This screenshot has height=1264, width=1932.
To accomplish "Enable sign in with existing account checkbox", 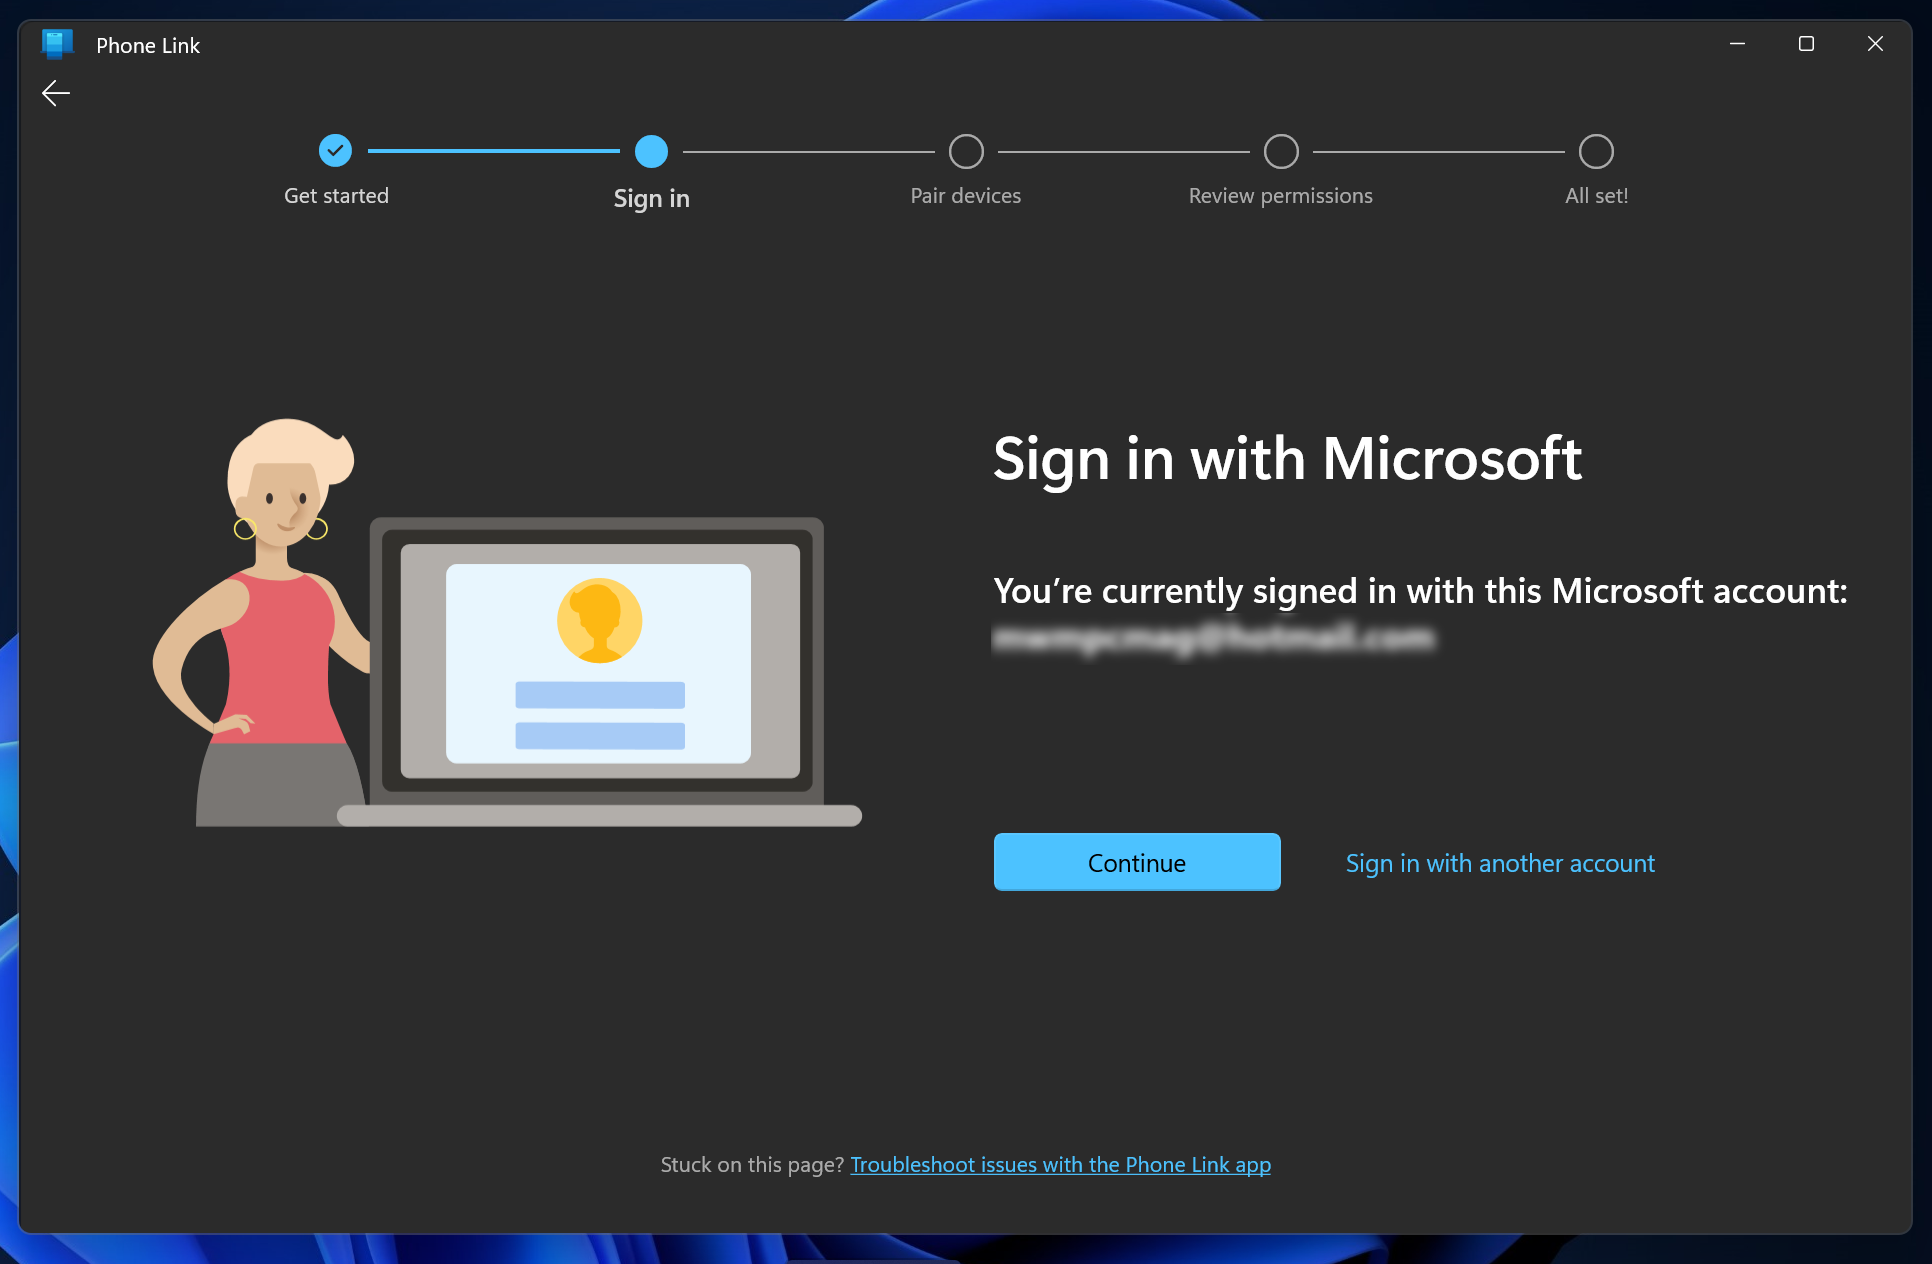I will pyautogui.click(x=1137, y=861).
